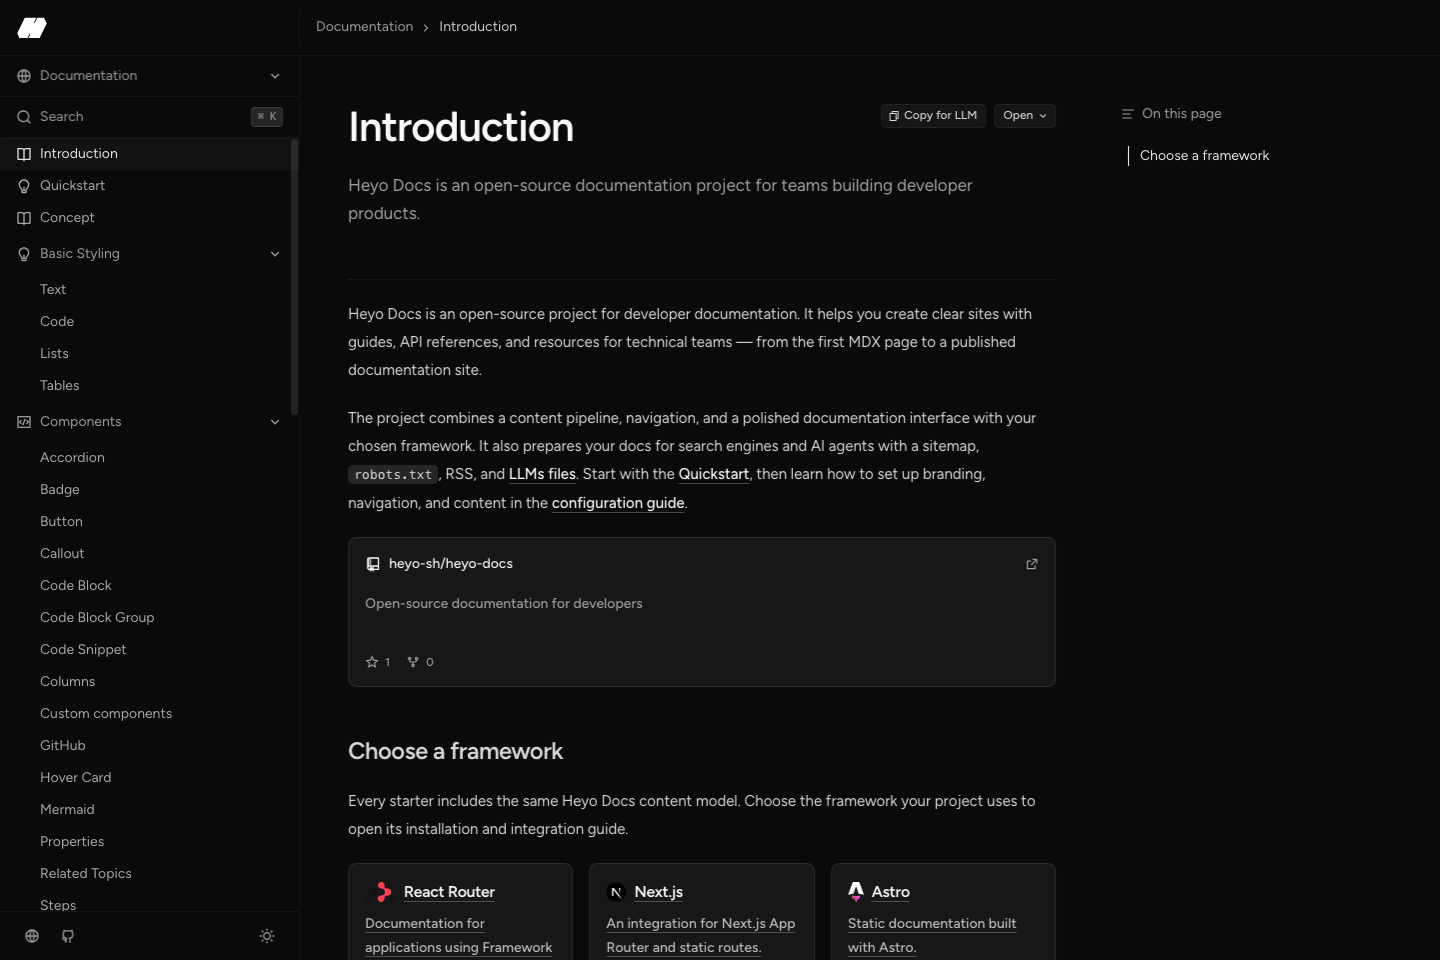Image resolution: width=1440 pixels, height=960 pixels.
Task: Open the Accordion component page
Action: tap(72, 458)
